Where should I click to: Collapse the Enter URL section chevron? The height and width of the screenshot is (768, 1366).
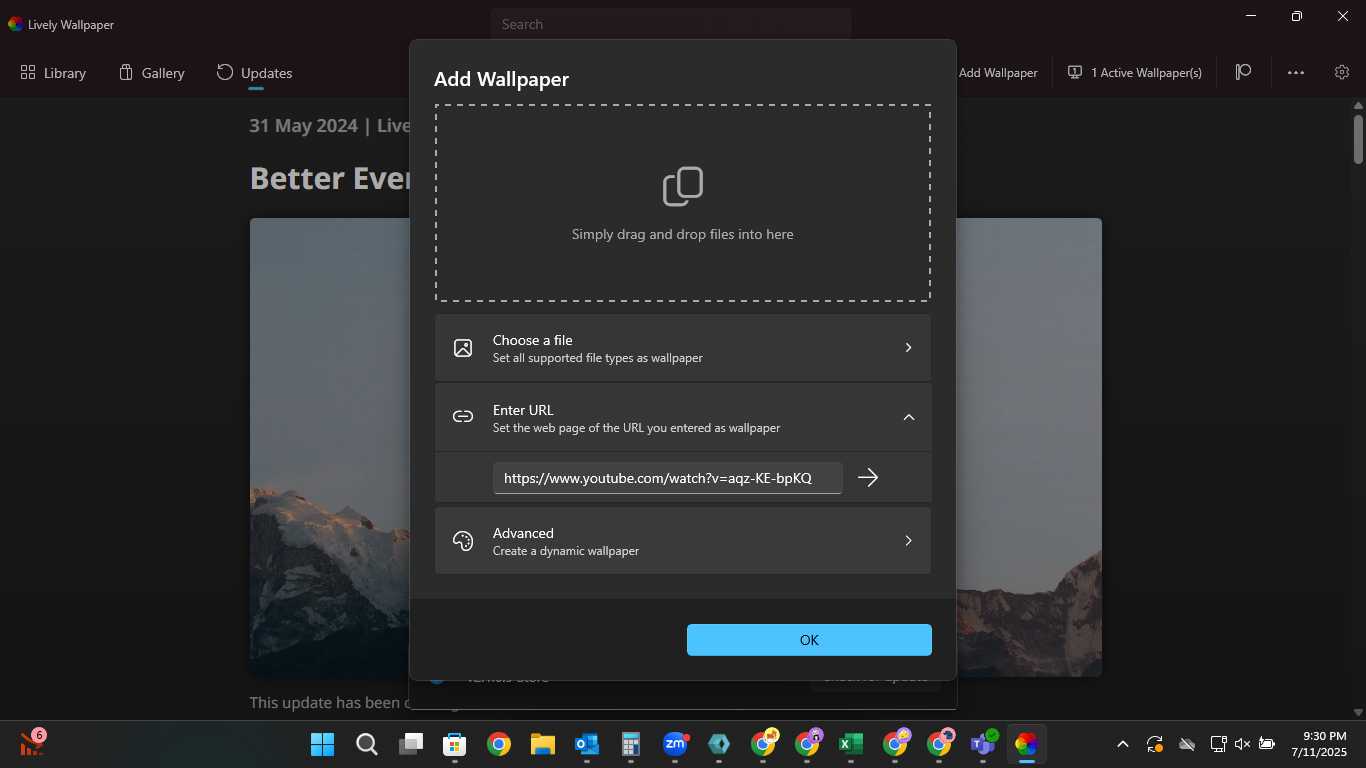point(908,418)
